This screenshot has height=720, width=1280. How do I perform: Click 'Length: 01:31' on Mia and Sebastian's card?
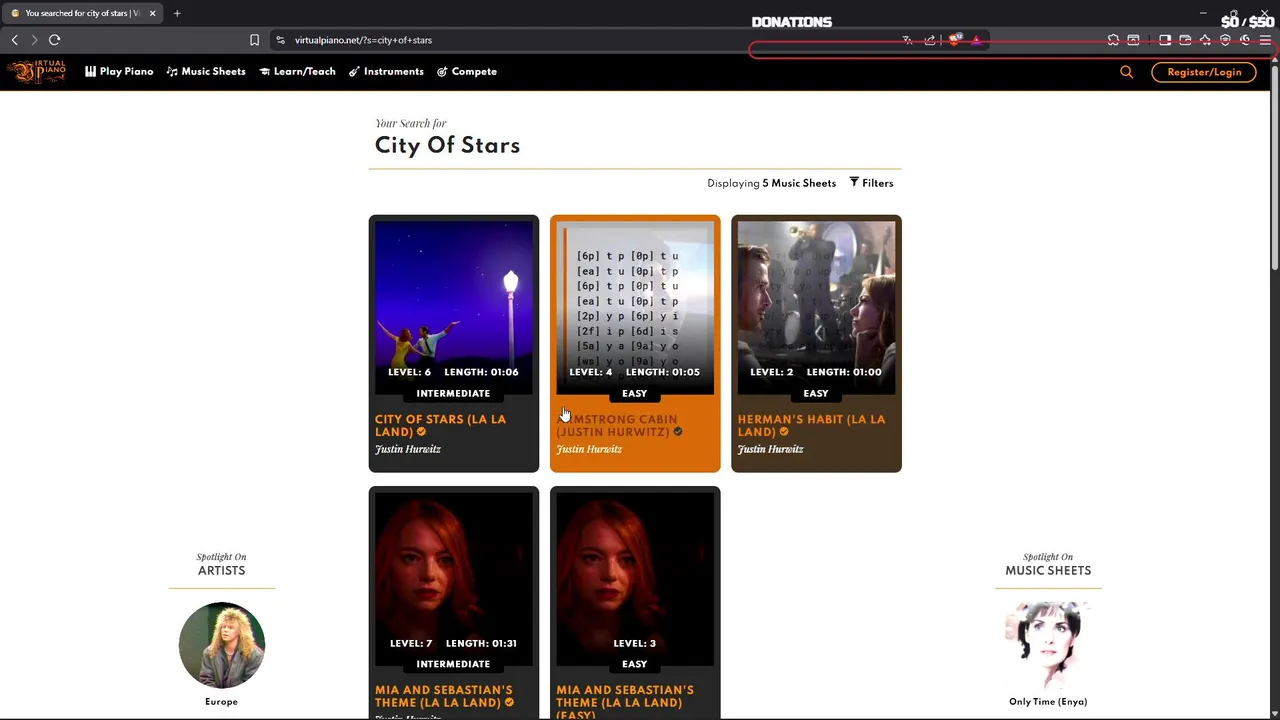(481, 643)
